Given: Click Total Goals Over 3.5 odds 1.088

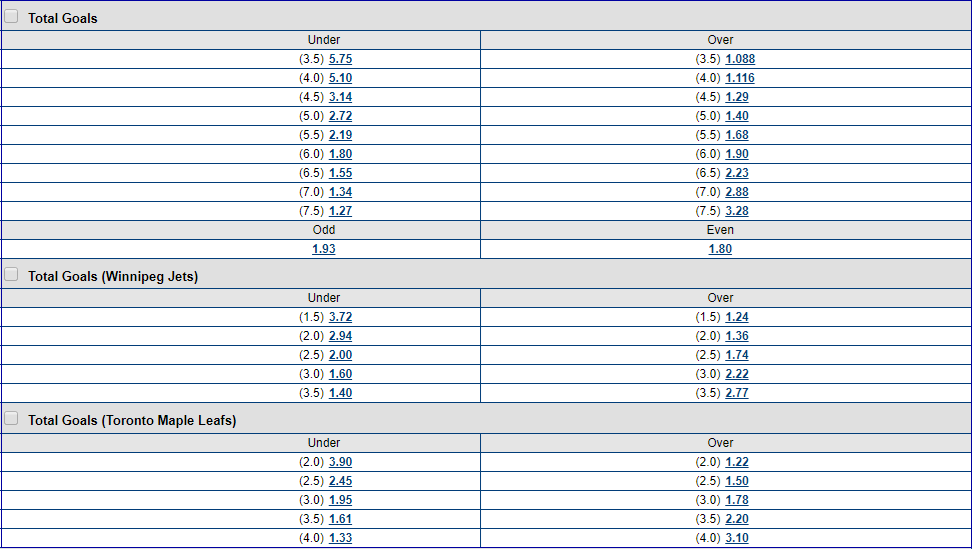Looking at the screenshot, I should tap(740, 59).
